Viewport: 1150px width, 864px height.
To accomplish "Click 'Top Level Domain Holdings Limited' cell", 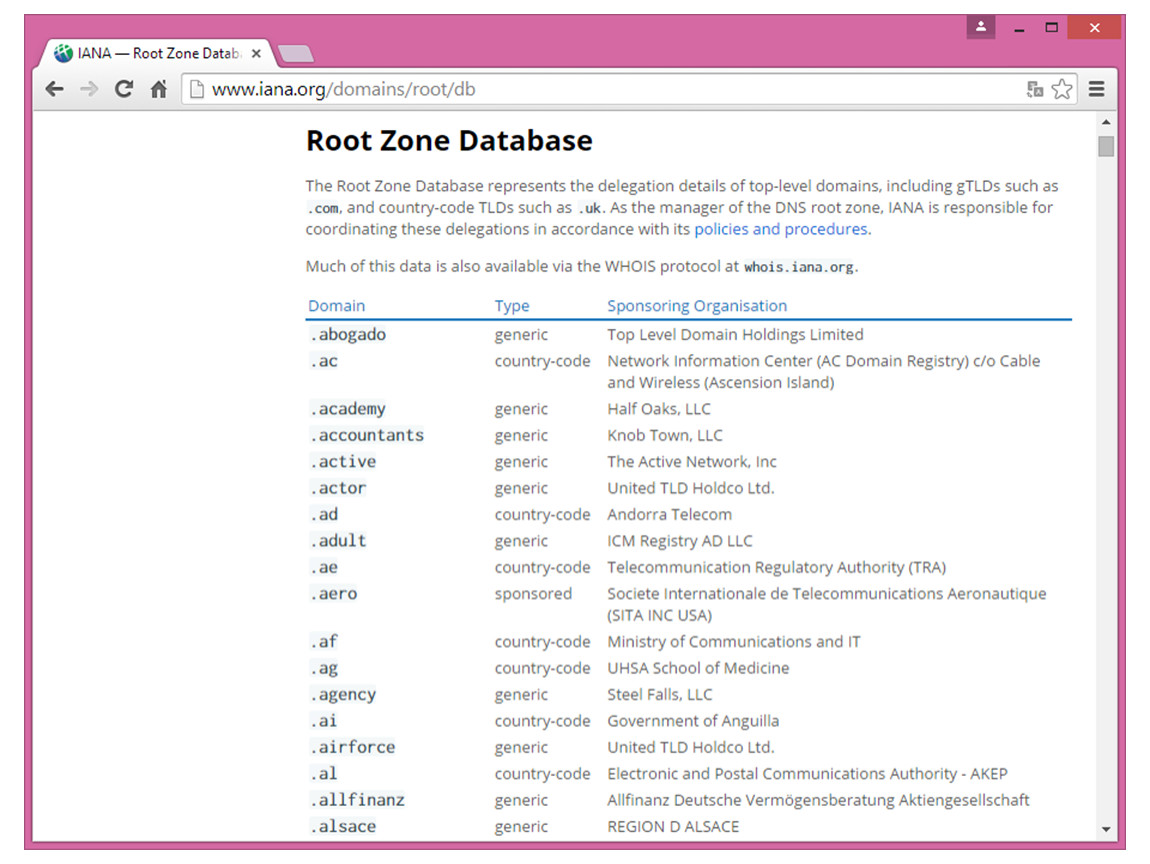I will (x=735, y=334).
